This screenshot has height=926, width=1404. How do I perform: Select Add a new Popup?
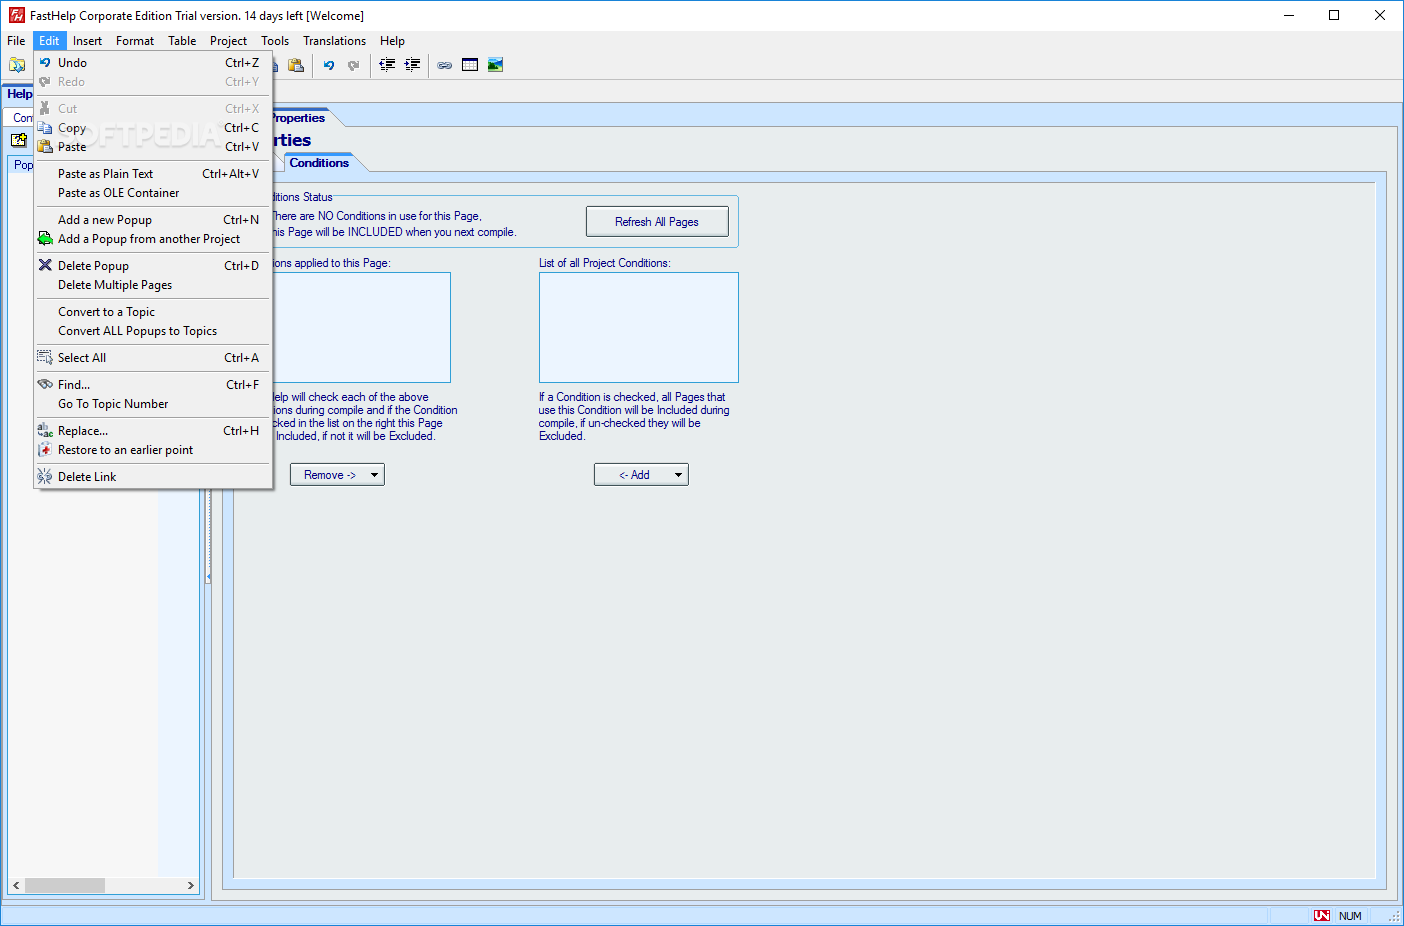click(x=153, y=220)
